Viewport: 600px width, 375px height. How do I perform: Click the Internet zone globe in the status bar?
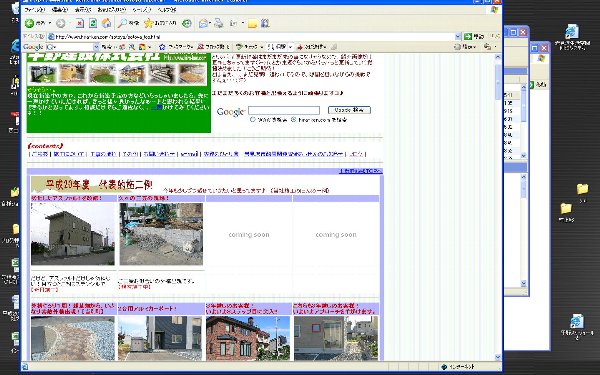point(444,367)
